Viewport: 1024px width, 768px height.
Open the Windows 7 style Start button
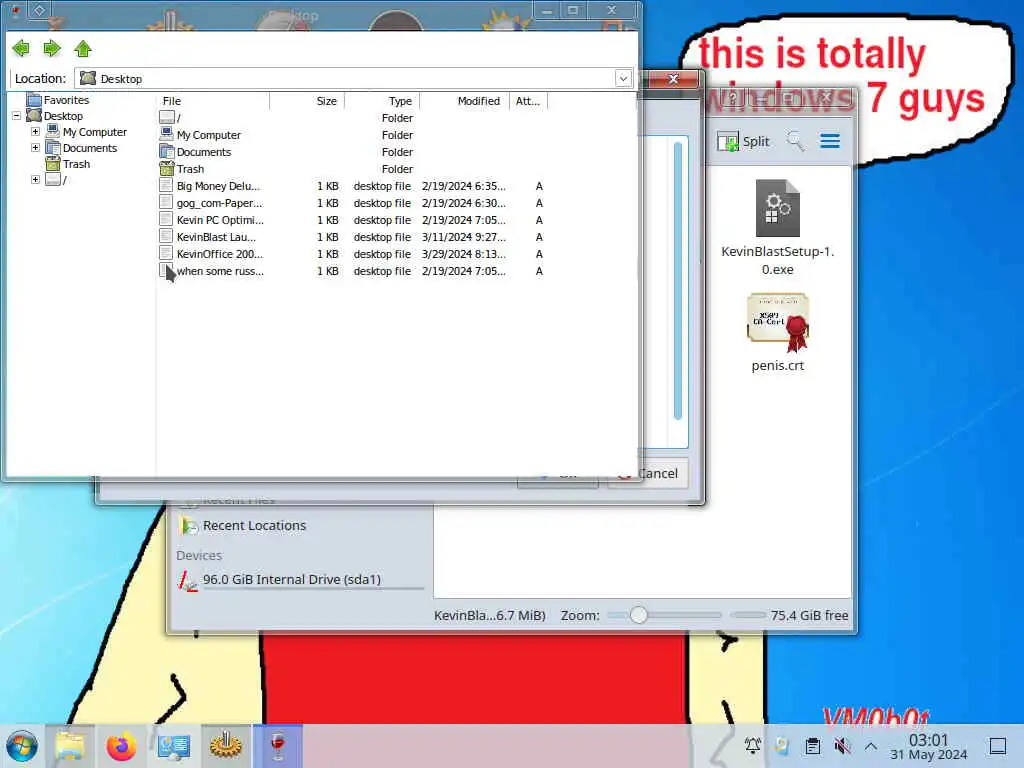[22, 746]
